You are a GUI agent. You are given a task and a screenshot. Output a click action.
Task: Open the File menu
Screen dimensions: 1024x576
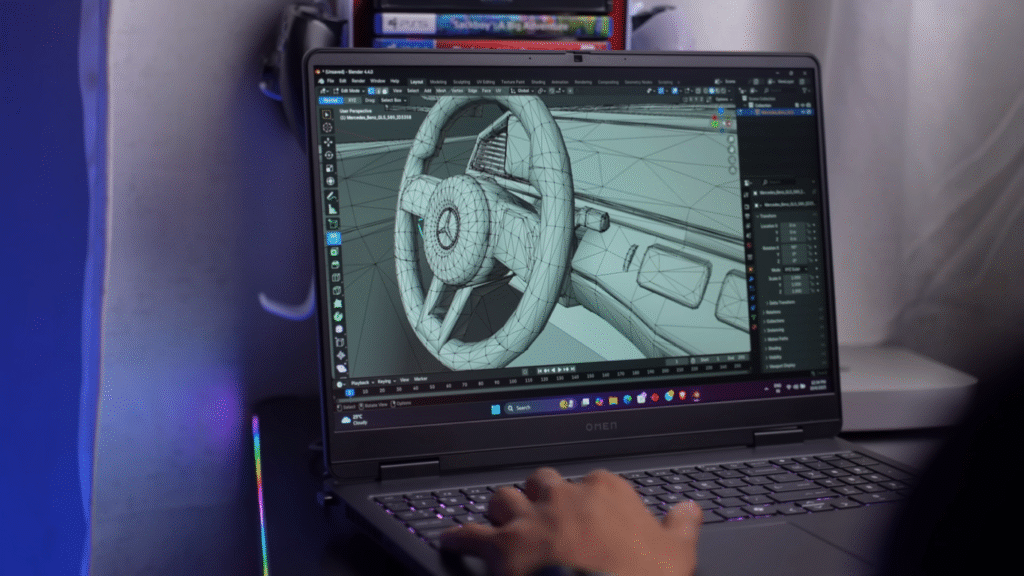329,80
